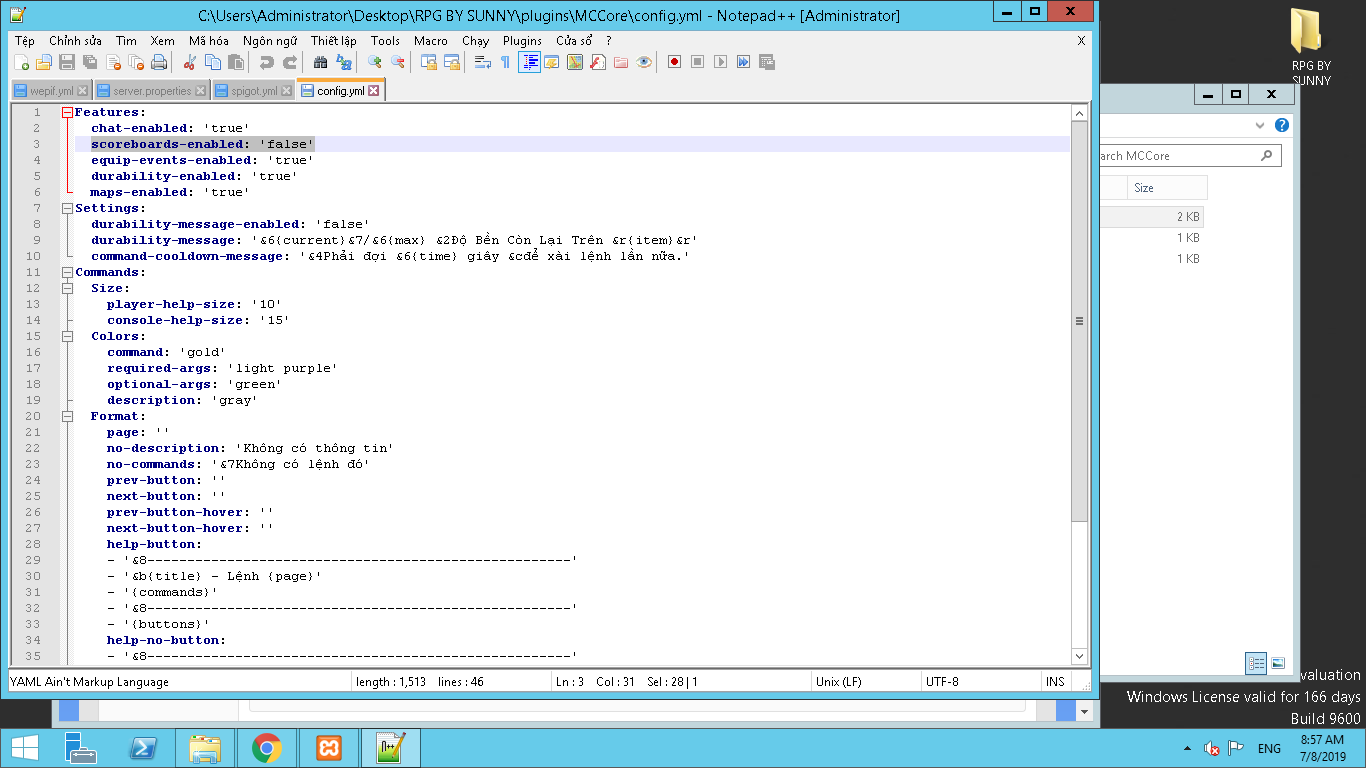1366x768 pixels.
Task: Toggle show all characters pilcrow icon
Action: coord(505,62)
